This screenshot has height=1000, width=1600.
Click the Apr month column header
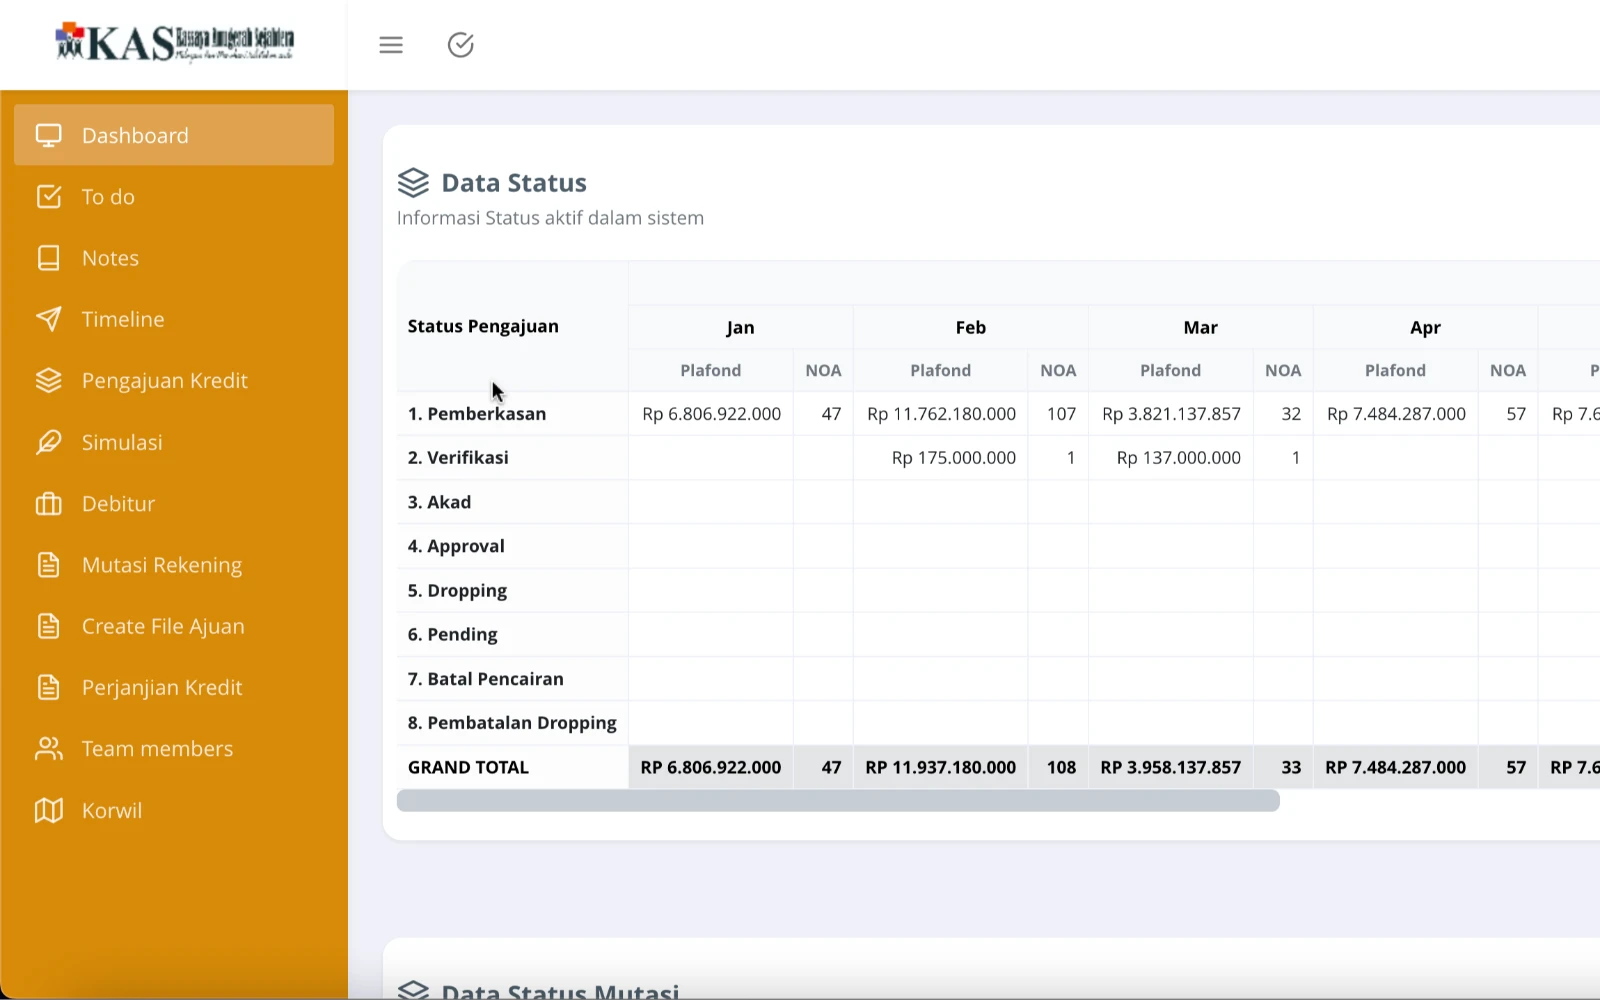tap(1425, 327)
